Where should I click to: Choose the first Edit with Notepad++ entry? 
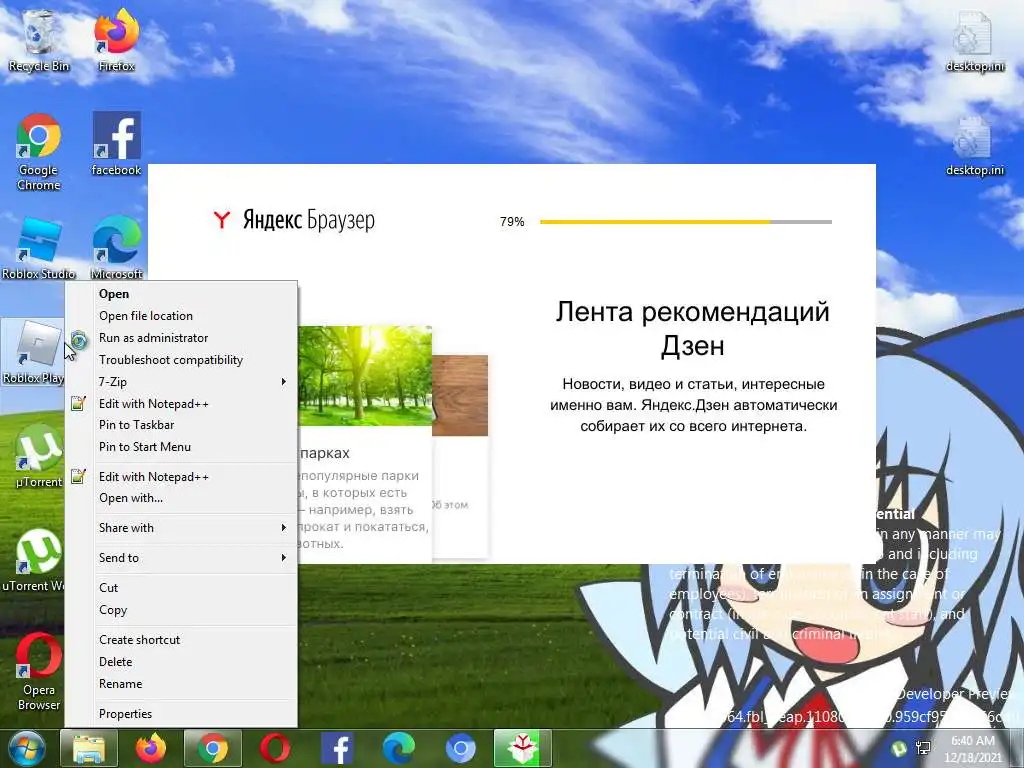[x=182, y=404]
